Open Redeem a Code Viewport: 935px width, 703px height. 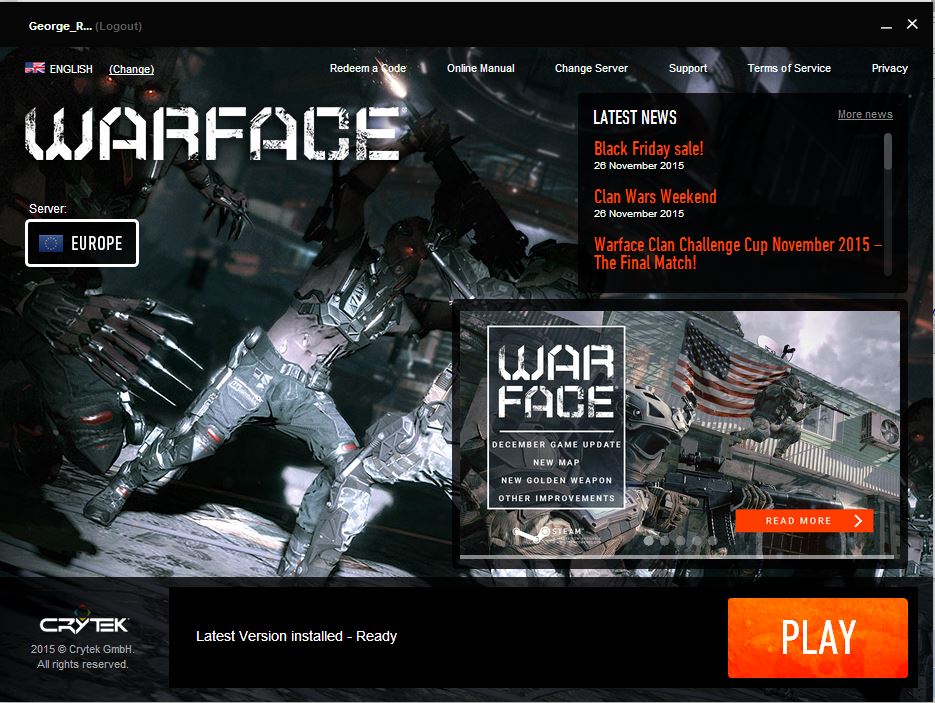tap(368, 68)
